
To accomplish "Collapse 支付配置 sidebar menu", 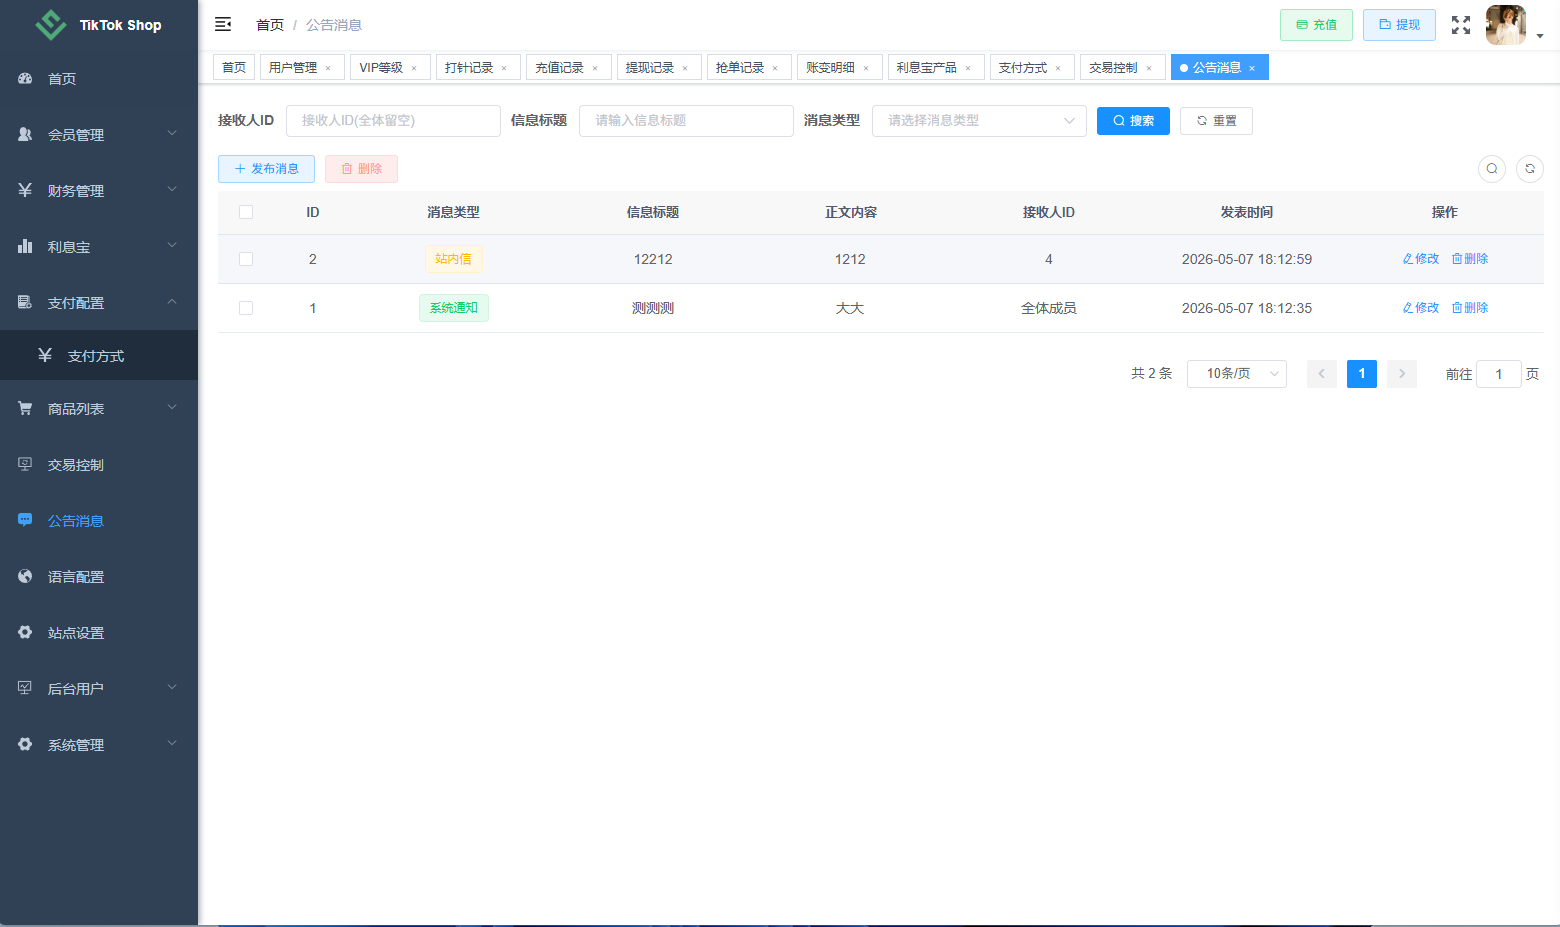I will [99, 303].
